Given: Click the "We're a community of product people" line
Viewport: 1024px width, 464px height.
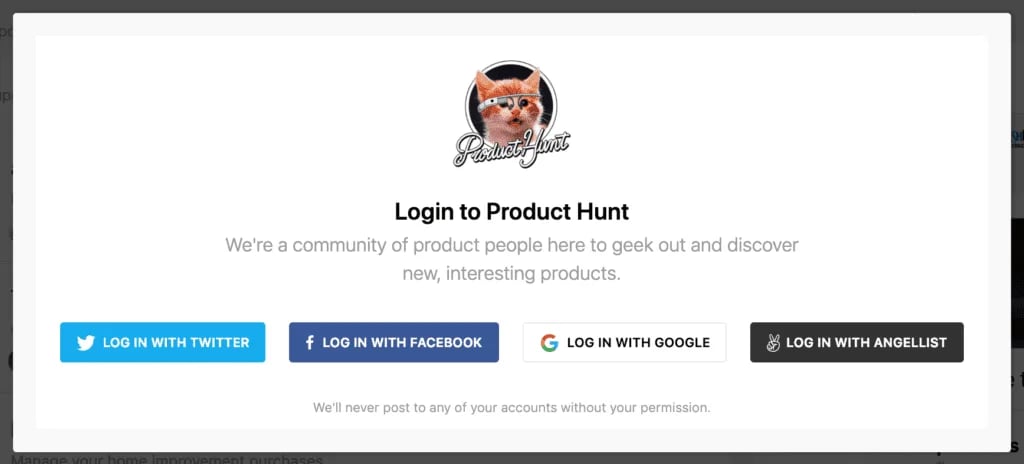Looking at the screenshot, I should pyautogui.click(x=511, y=245).
